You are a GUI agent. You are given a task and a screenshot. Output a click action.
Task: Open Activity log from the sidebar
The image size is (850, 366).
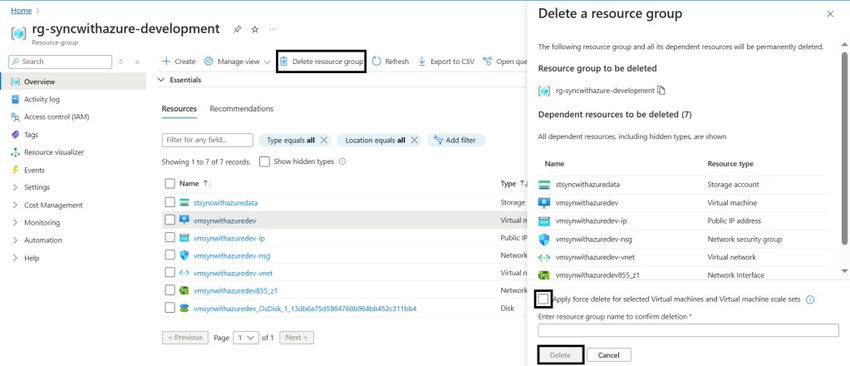point(42,99)
